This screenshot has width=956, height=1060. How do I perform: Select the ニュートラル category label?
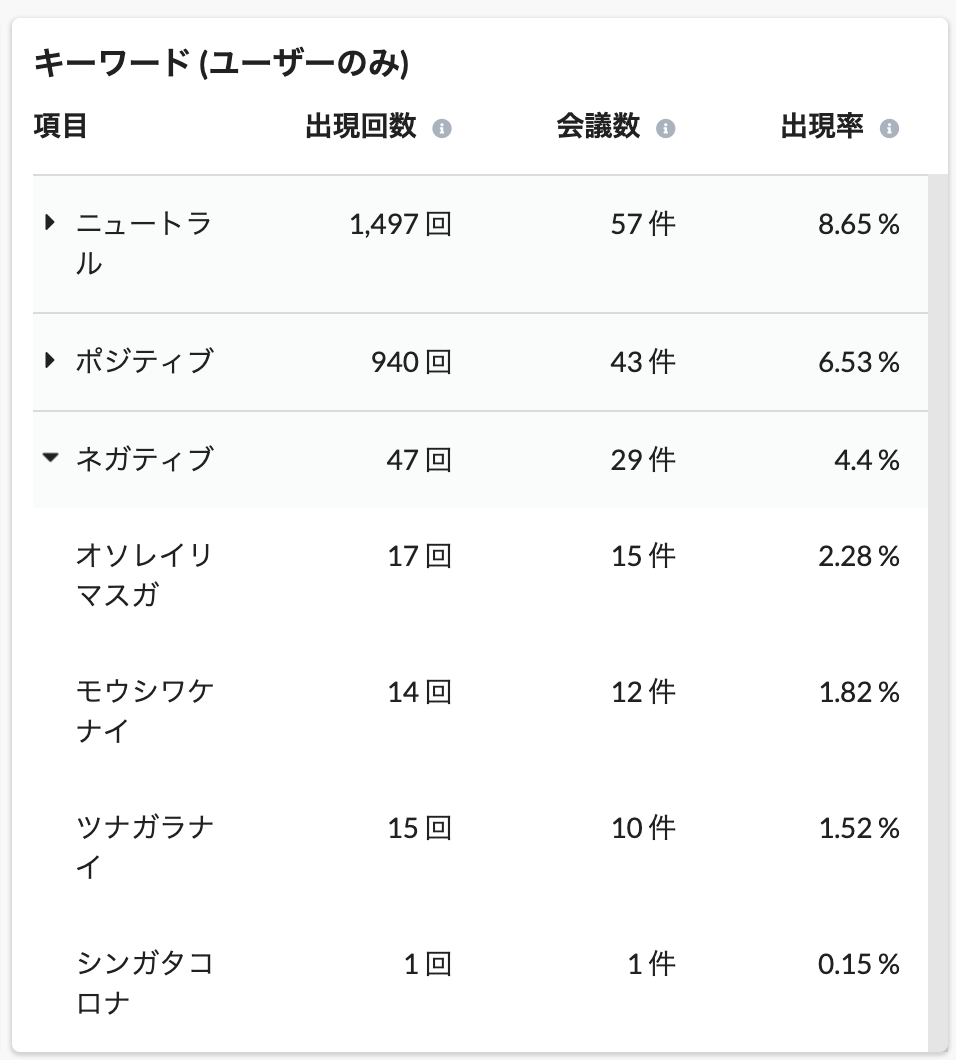coord(144,243)
